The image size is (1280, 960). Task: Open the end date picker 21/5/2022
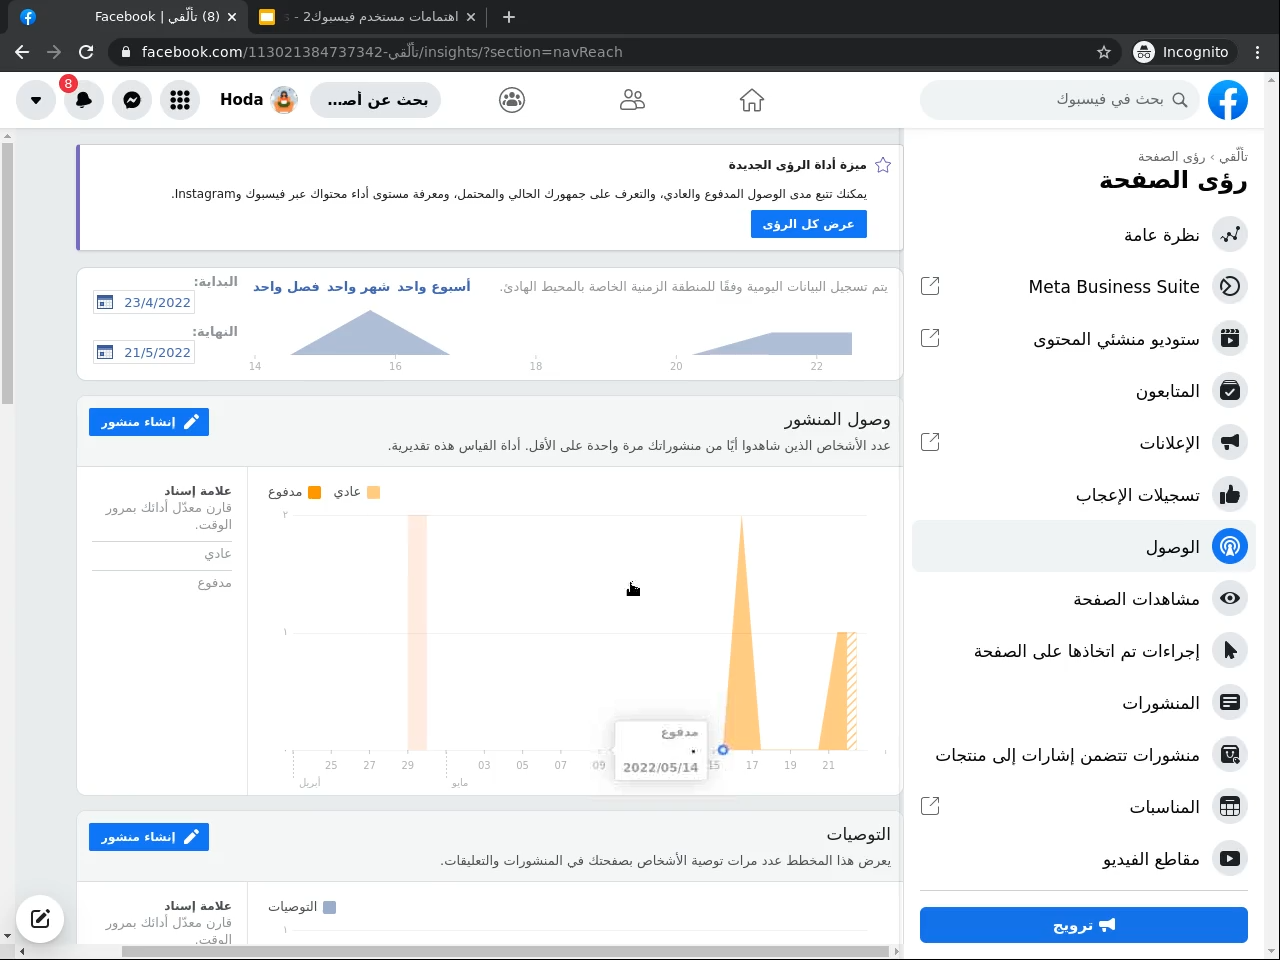click(x=144, y=352)
